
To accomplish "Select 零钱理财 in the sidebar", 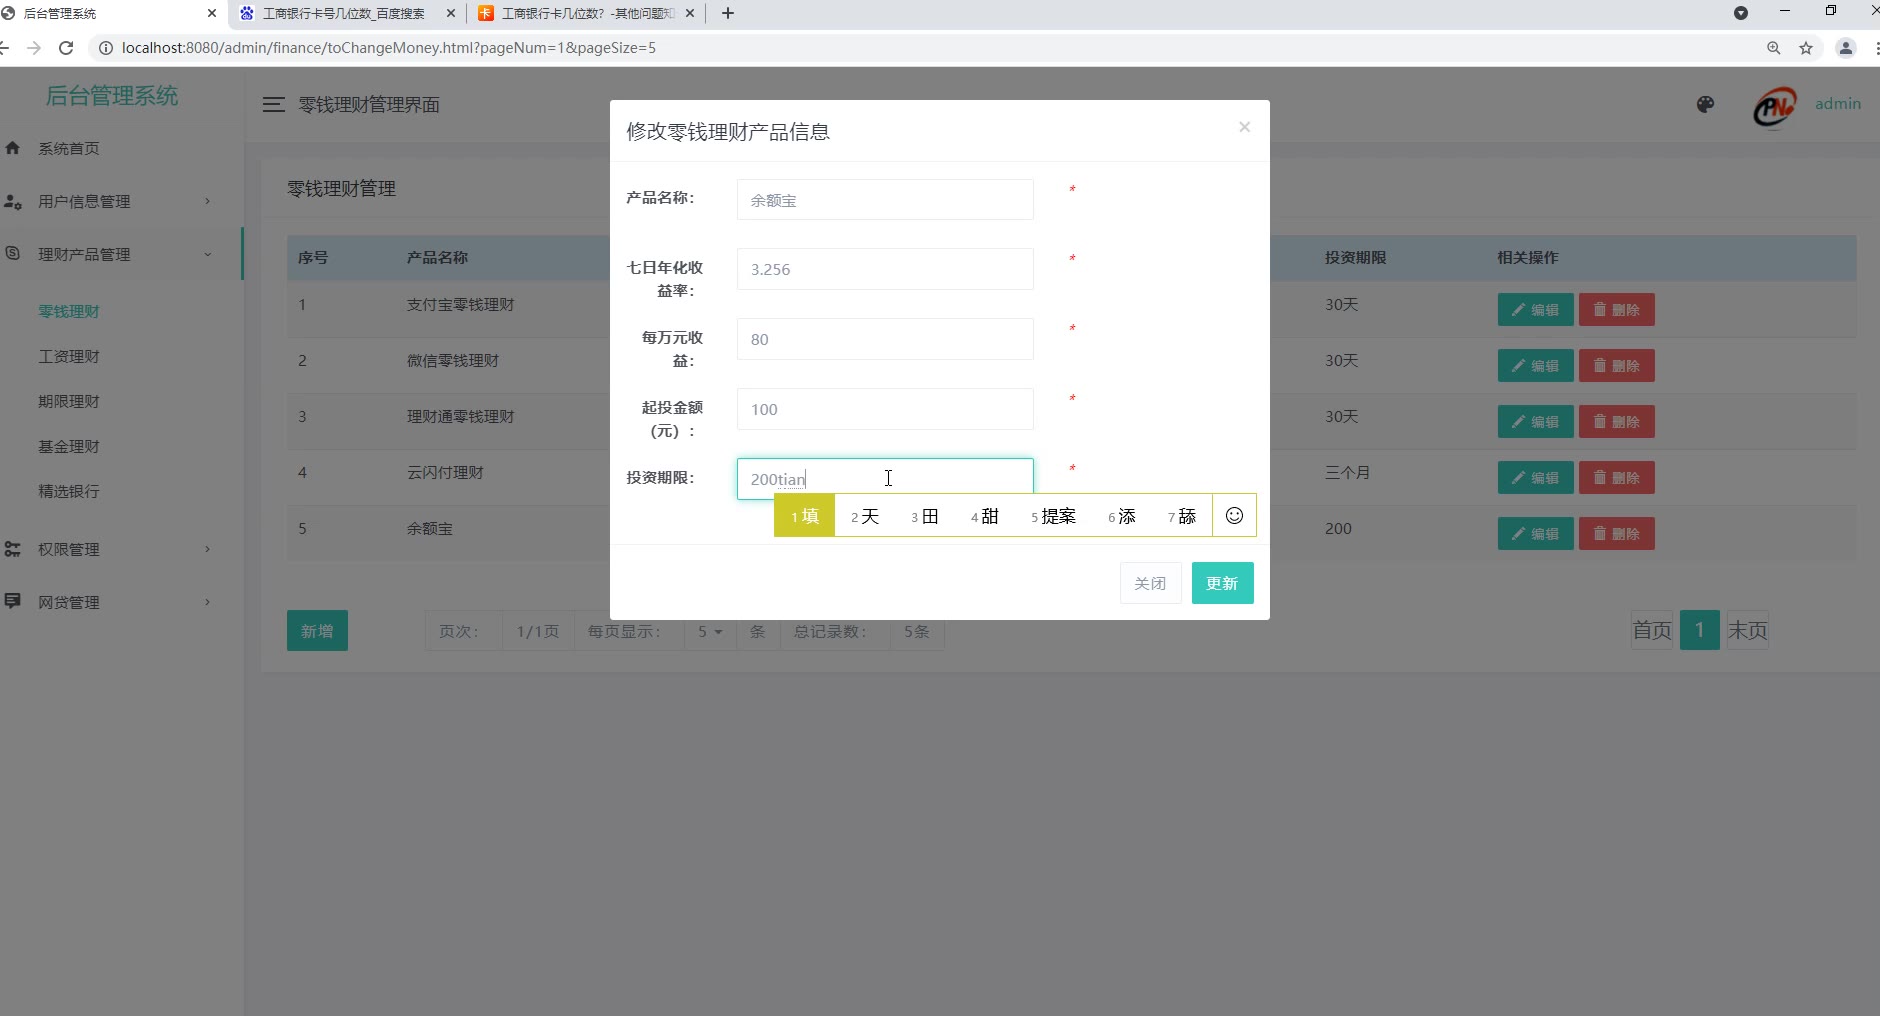I will (x=69, y=311).
